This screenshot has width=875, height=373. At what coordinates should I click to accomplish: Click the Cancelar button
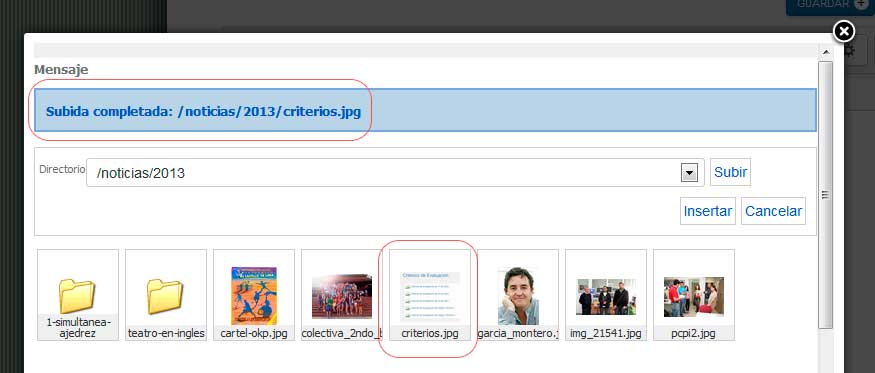[x=773, y=211]
